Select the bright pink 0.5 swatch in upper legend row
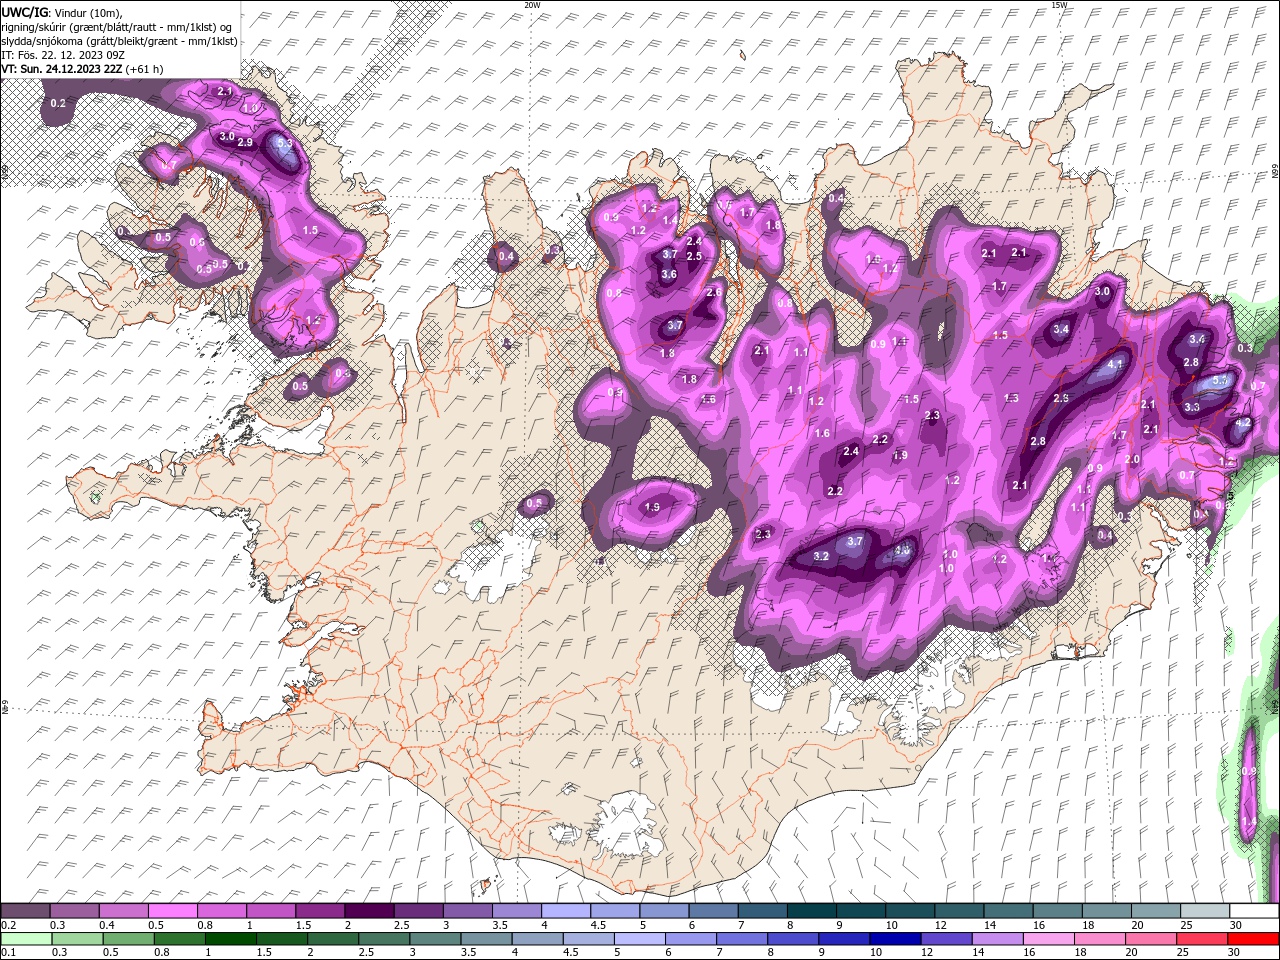Image resolution: width=1280 pixels, height=960 pixels. [x=172, y=911]
